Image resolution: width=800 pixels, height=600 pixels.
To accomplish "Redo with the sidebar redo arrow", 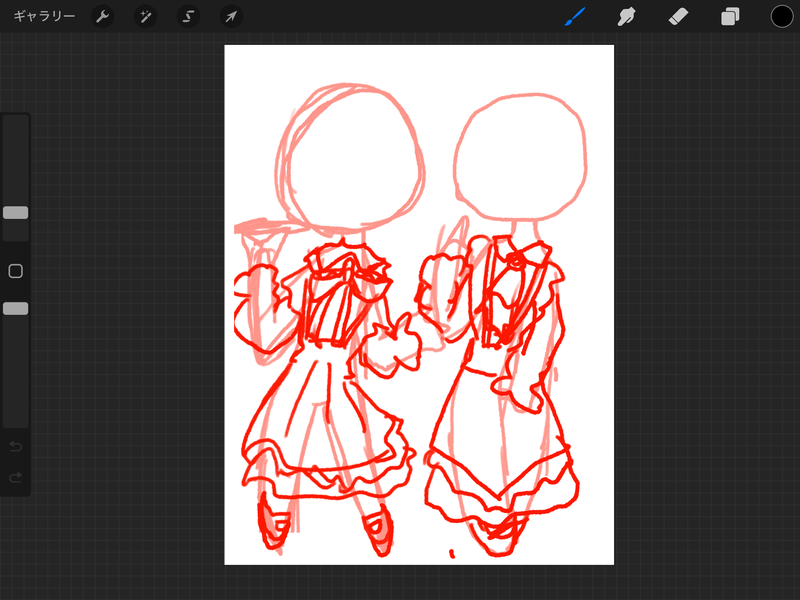I will [15, 478].
